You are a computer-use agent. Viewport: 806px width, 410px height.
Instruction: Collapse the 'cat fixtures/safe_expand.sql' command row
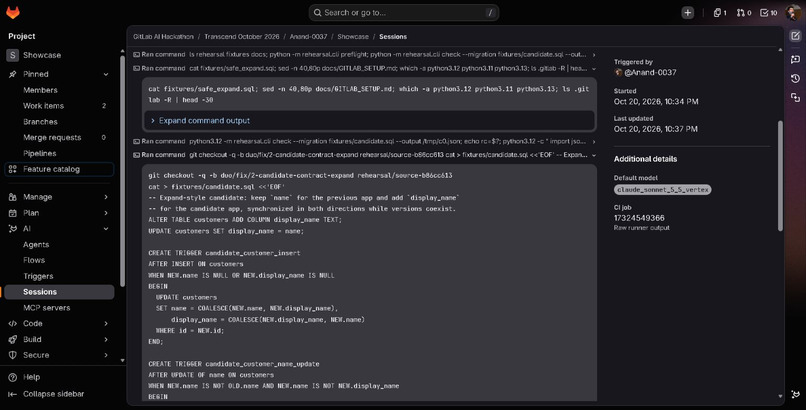click(364, 68)
